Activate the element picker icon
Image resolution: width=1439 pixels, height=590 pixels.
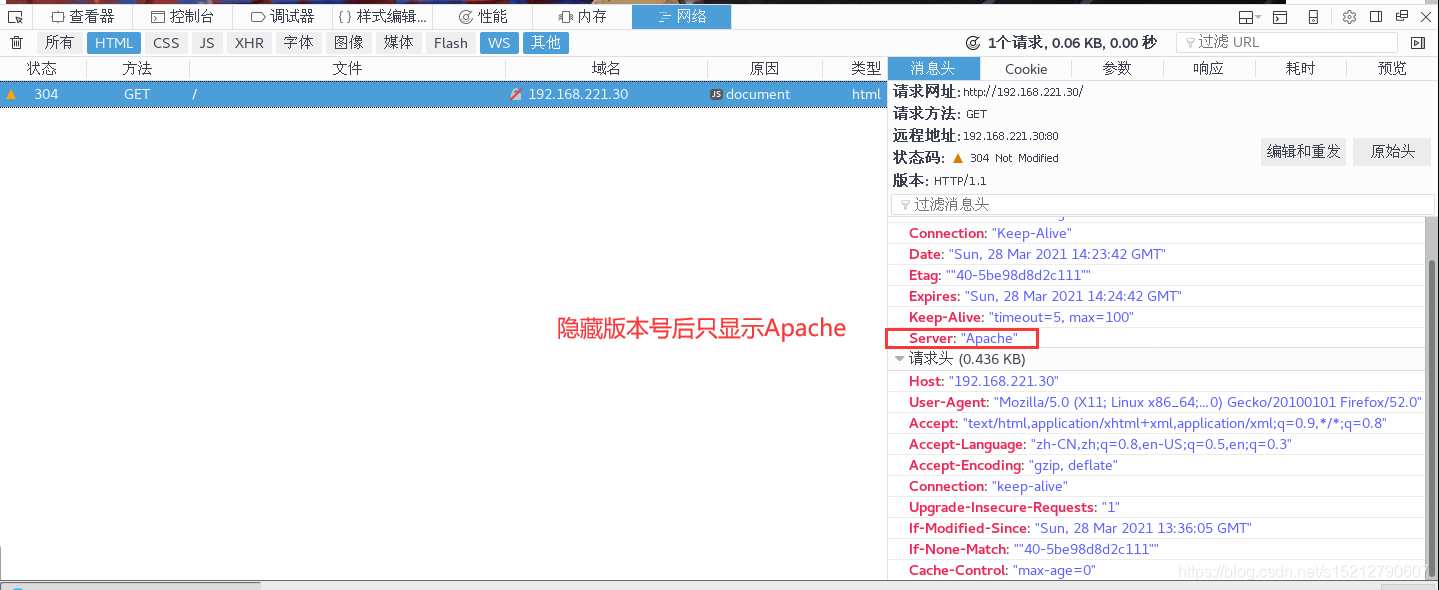click(15, 17)
